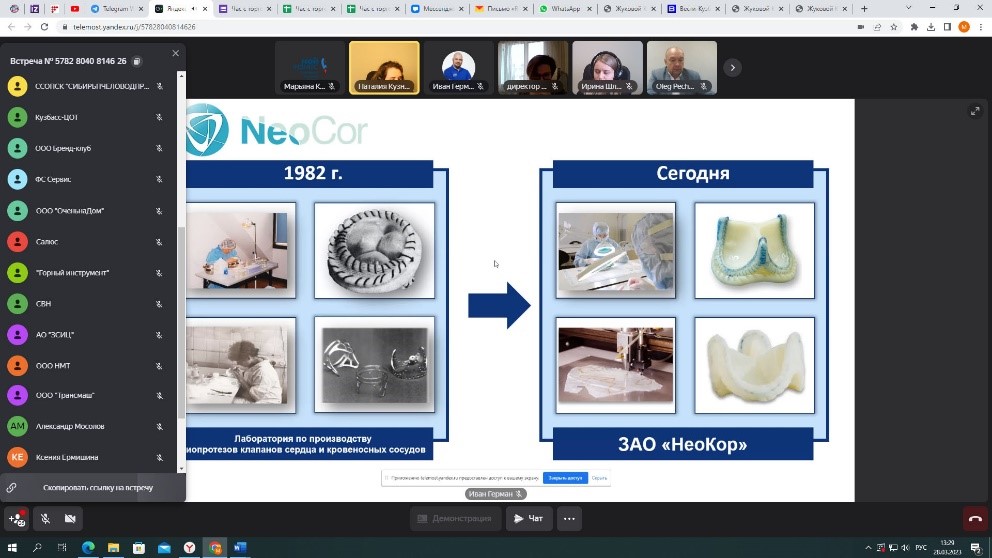This screenshot has width=992, height=558.
Task: Click the red hang up call button
Action: coord(975,518)
